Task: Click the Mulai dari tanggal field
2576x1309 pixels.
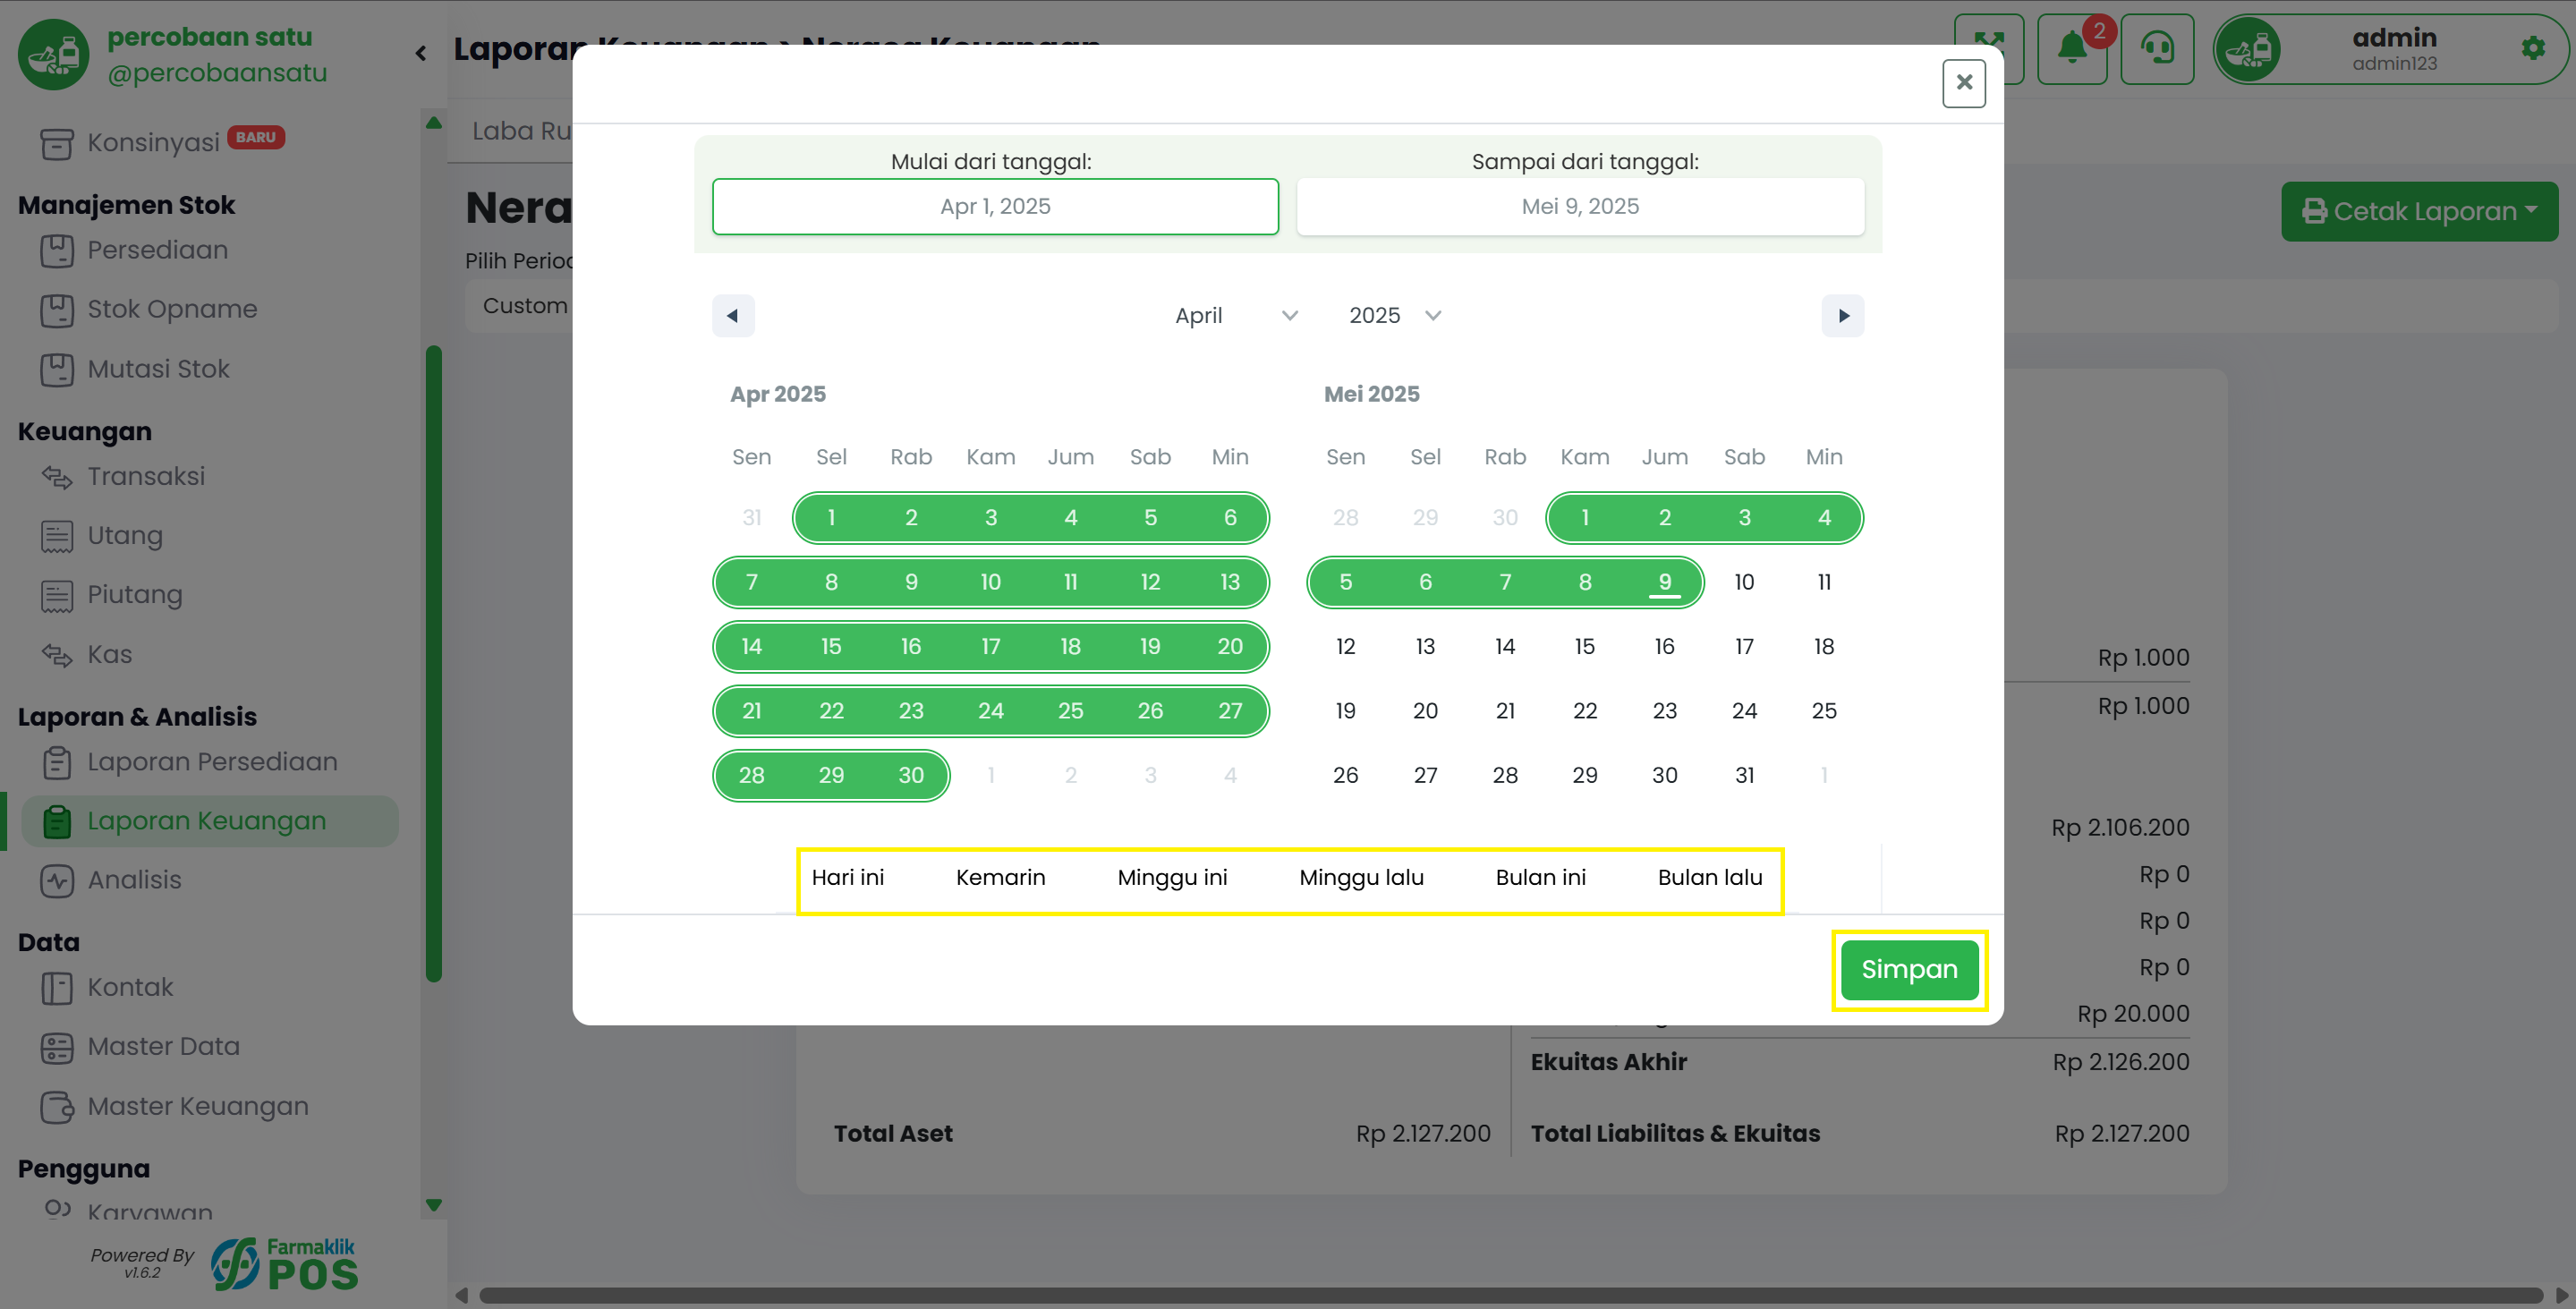Action: [995, 207]
